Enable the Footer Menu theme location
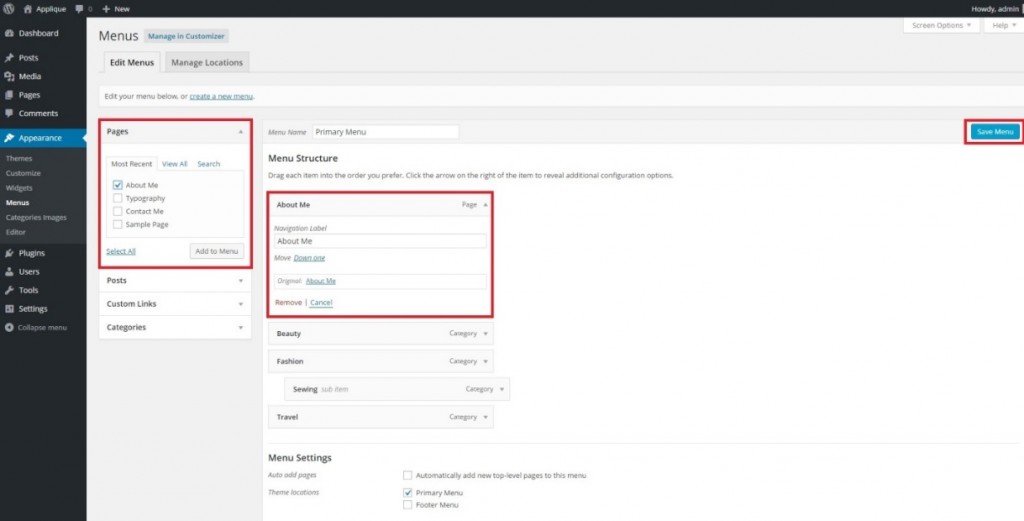This screenshot has height=521, width=1024. pyautogui.click(x=407, y=505)
